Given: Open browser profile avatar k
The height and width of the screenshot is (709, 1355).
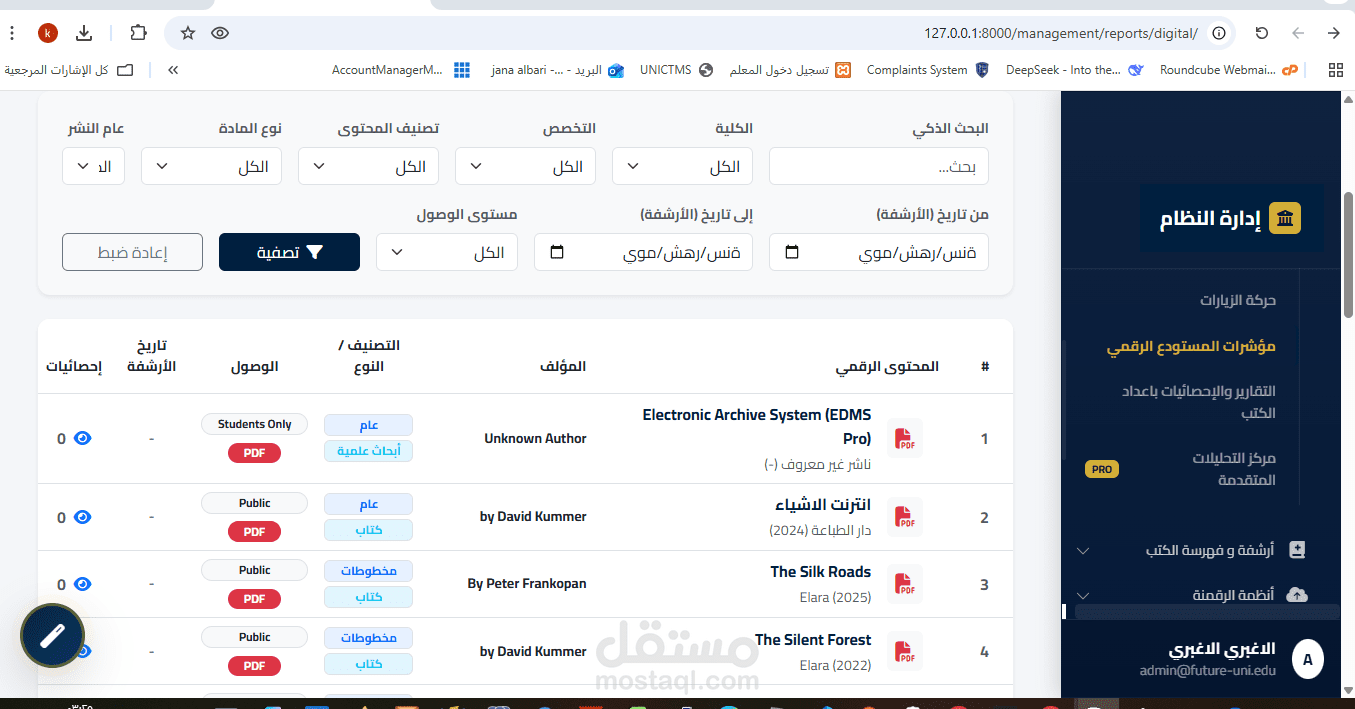Looking at the screenshot, I should click(48, 33).
